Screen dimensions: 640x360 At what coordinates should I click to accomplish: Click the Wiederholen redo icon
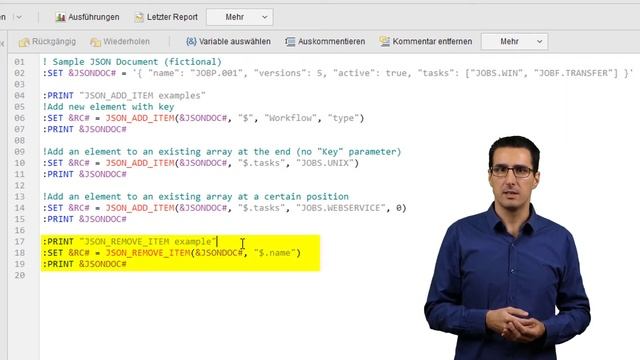[96, 42]
